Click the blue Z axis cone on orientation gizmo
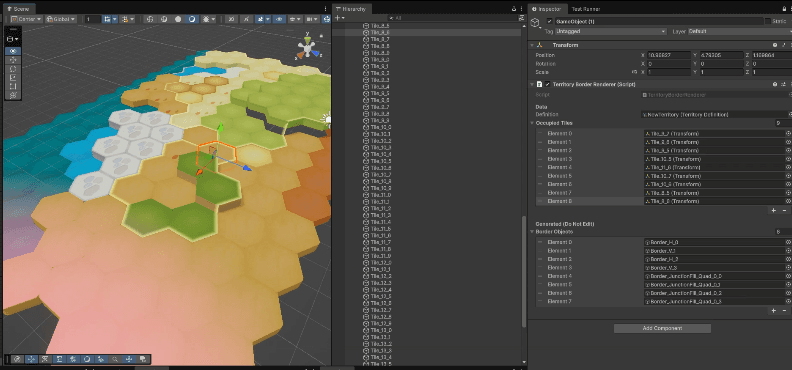The height and width of the screenshot is (370, 792). click(x=315, y=52)
